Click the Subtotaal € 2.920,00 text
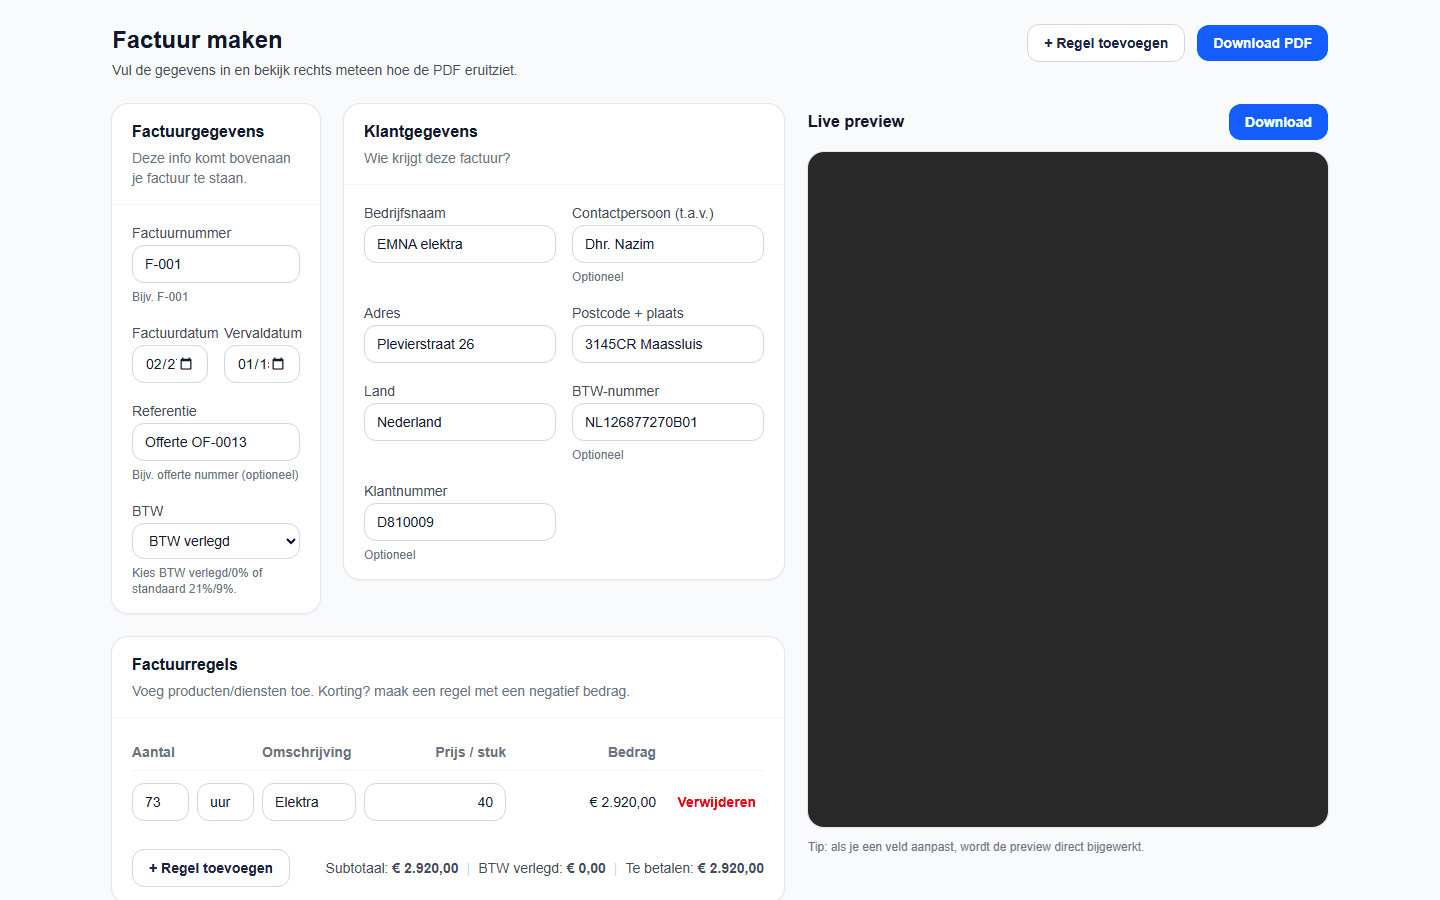Image resolution: width=1440 pixels, height=900 pixels. point(392,868)
